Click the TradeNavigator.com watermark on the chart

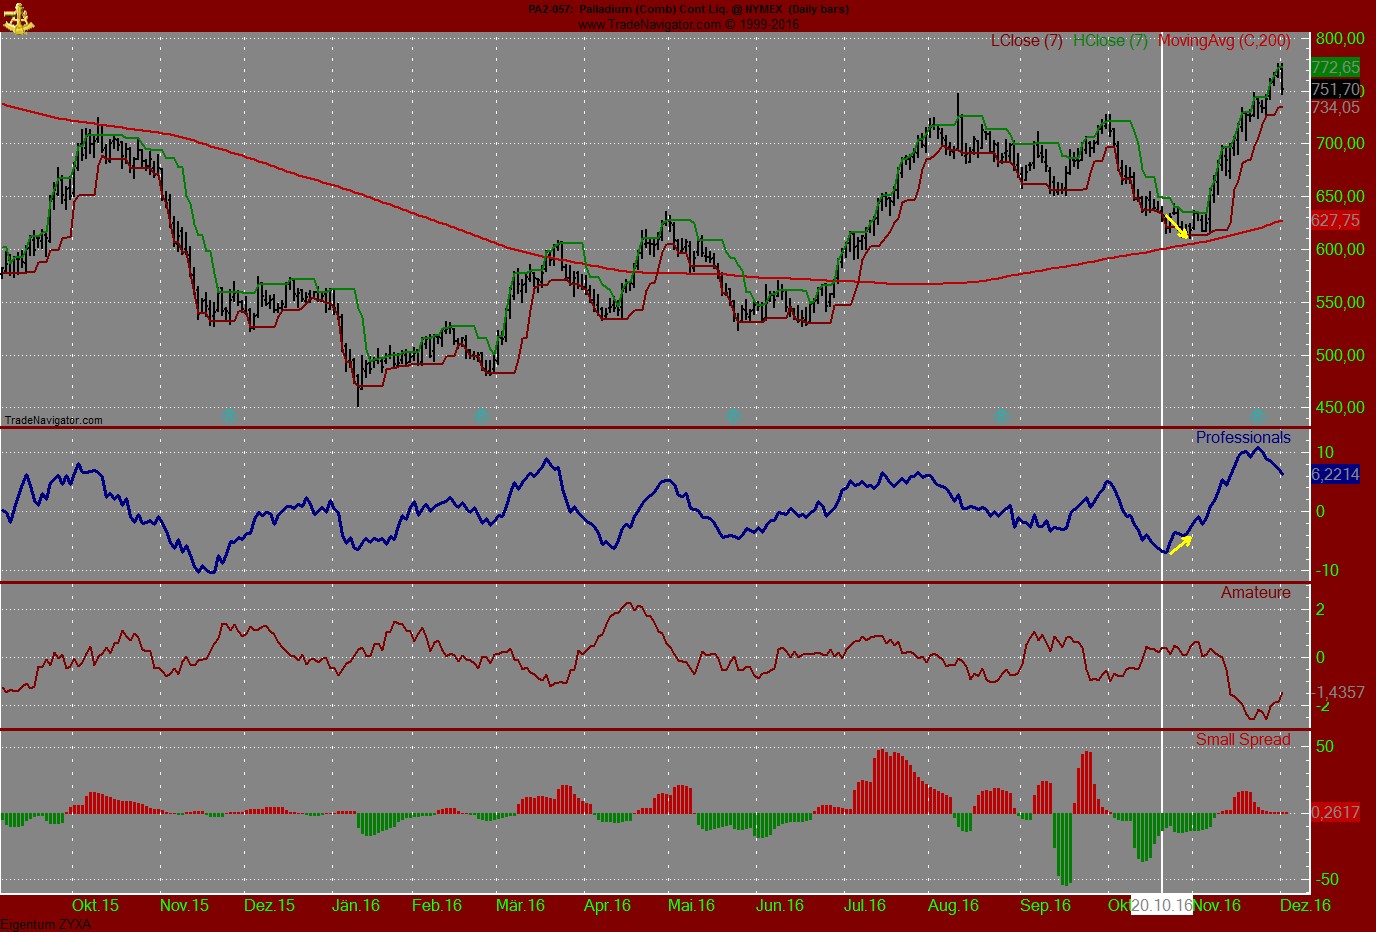click(x=55, y=421)
